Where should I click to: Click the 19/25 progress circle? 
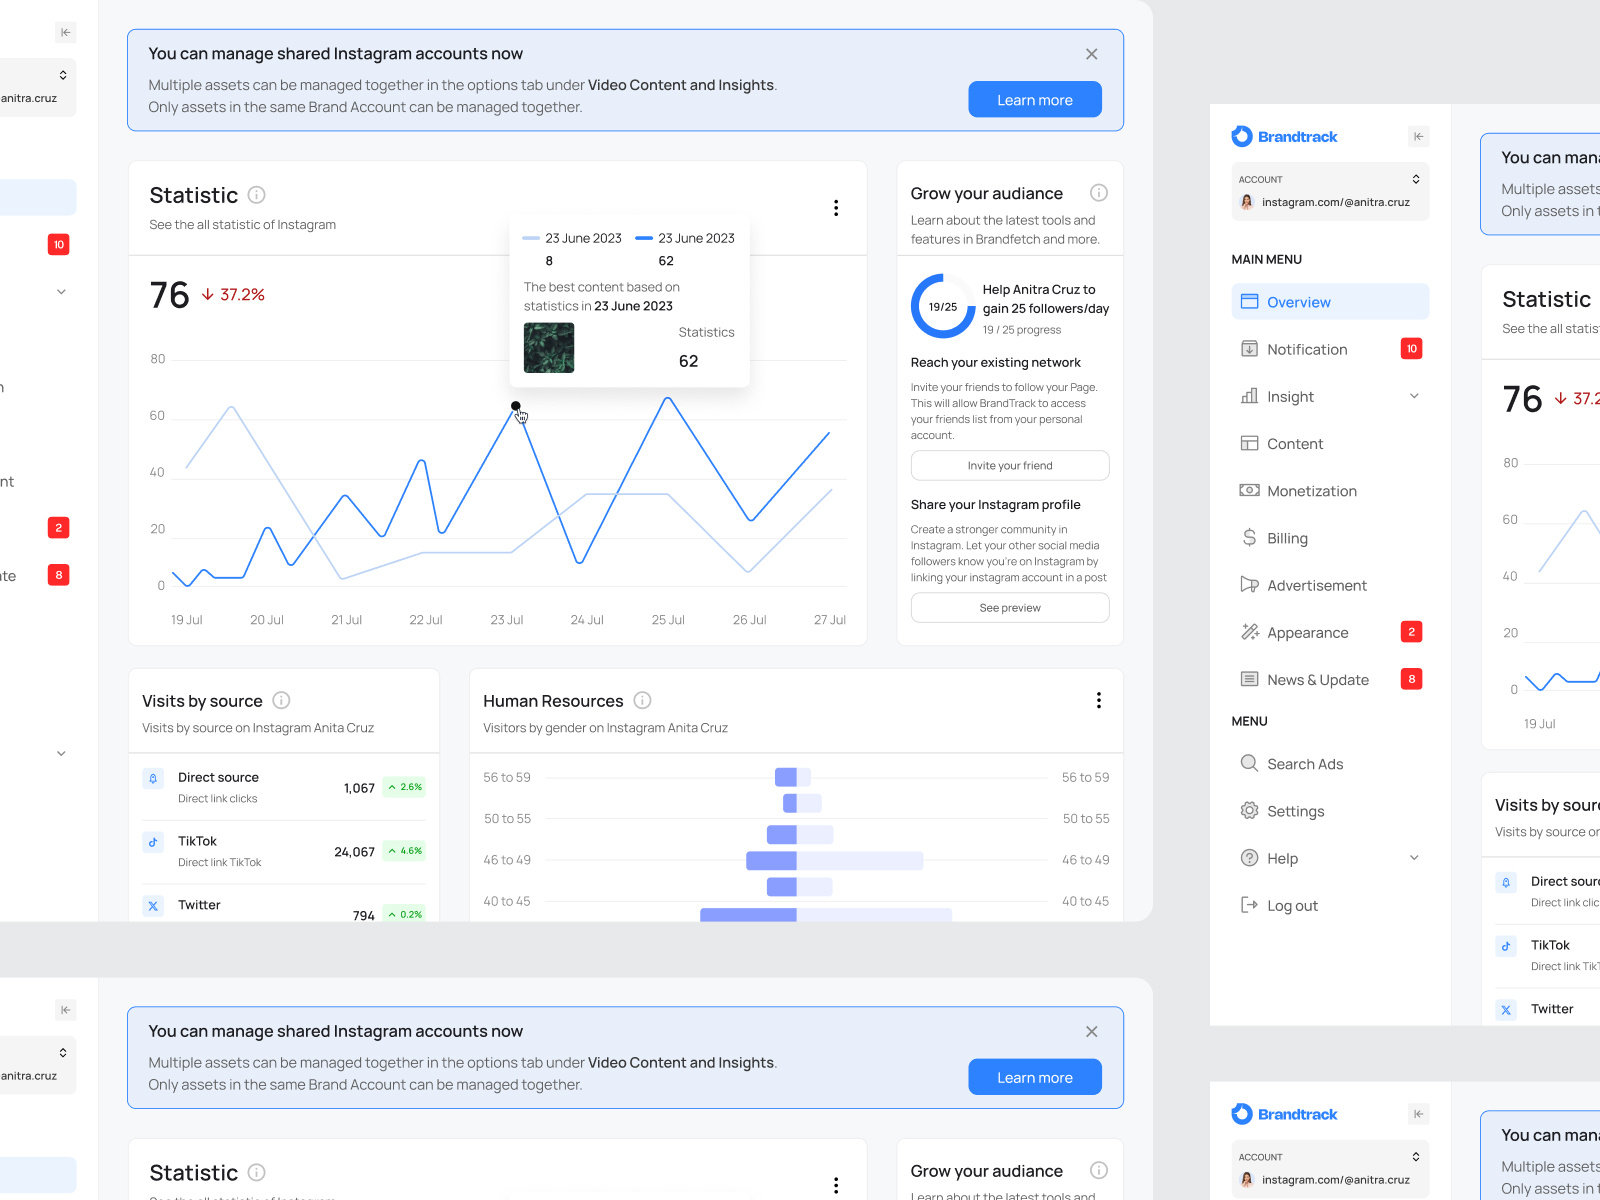coord(940,307)
